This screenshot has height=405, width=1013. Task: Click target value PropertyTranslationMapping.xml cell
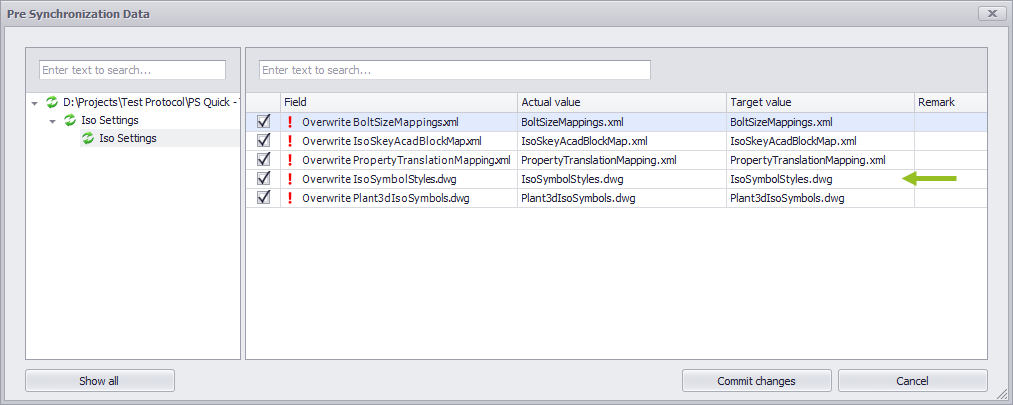pyautogui.click(x=820, y=160)
